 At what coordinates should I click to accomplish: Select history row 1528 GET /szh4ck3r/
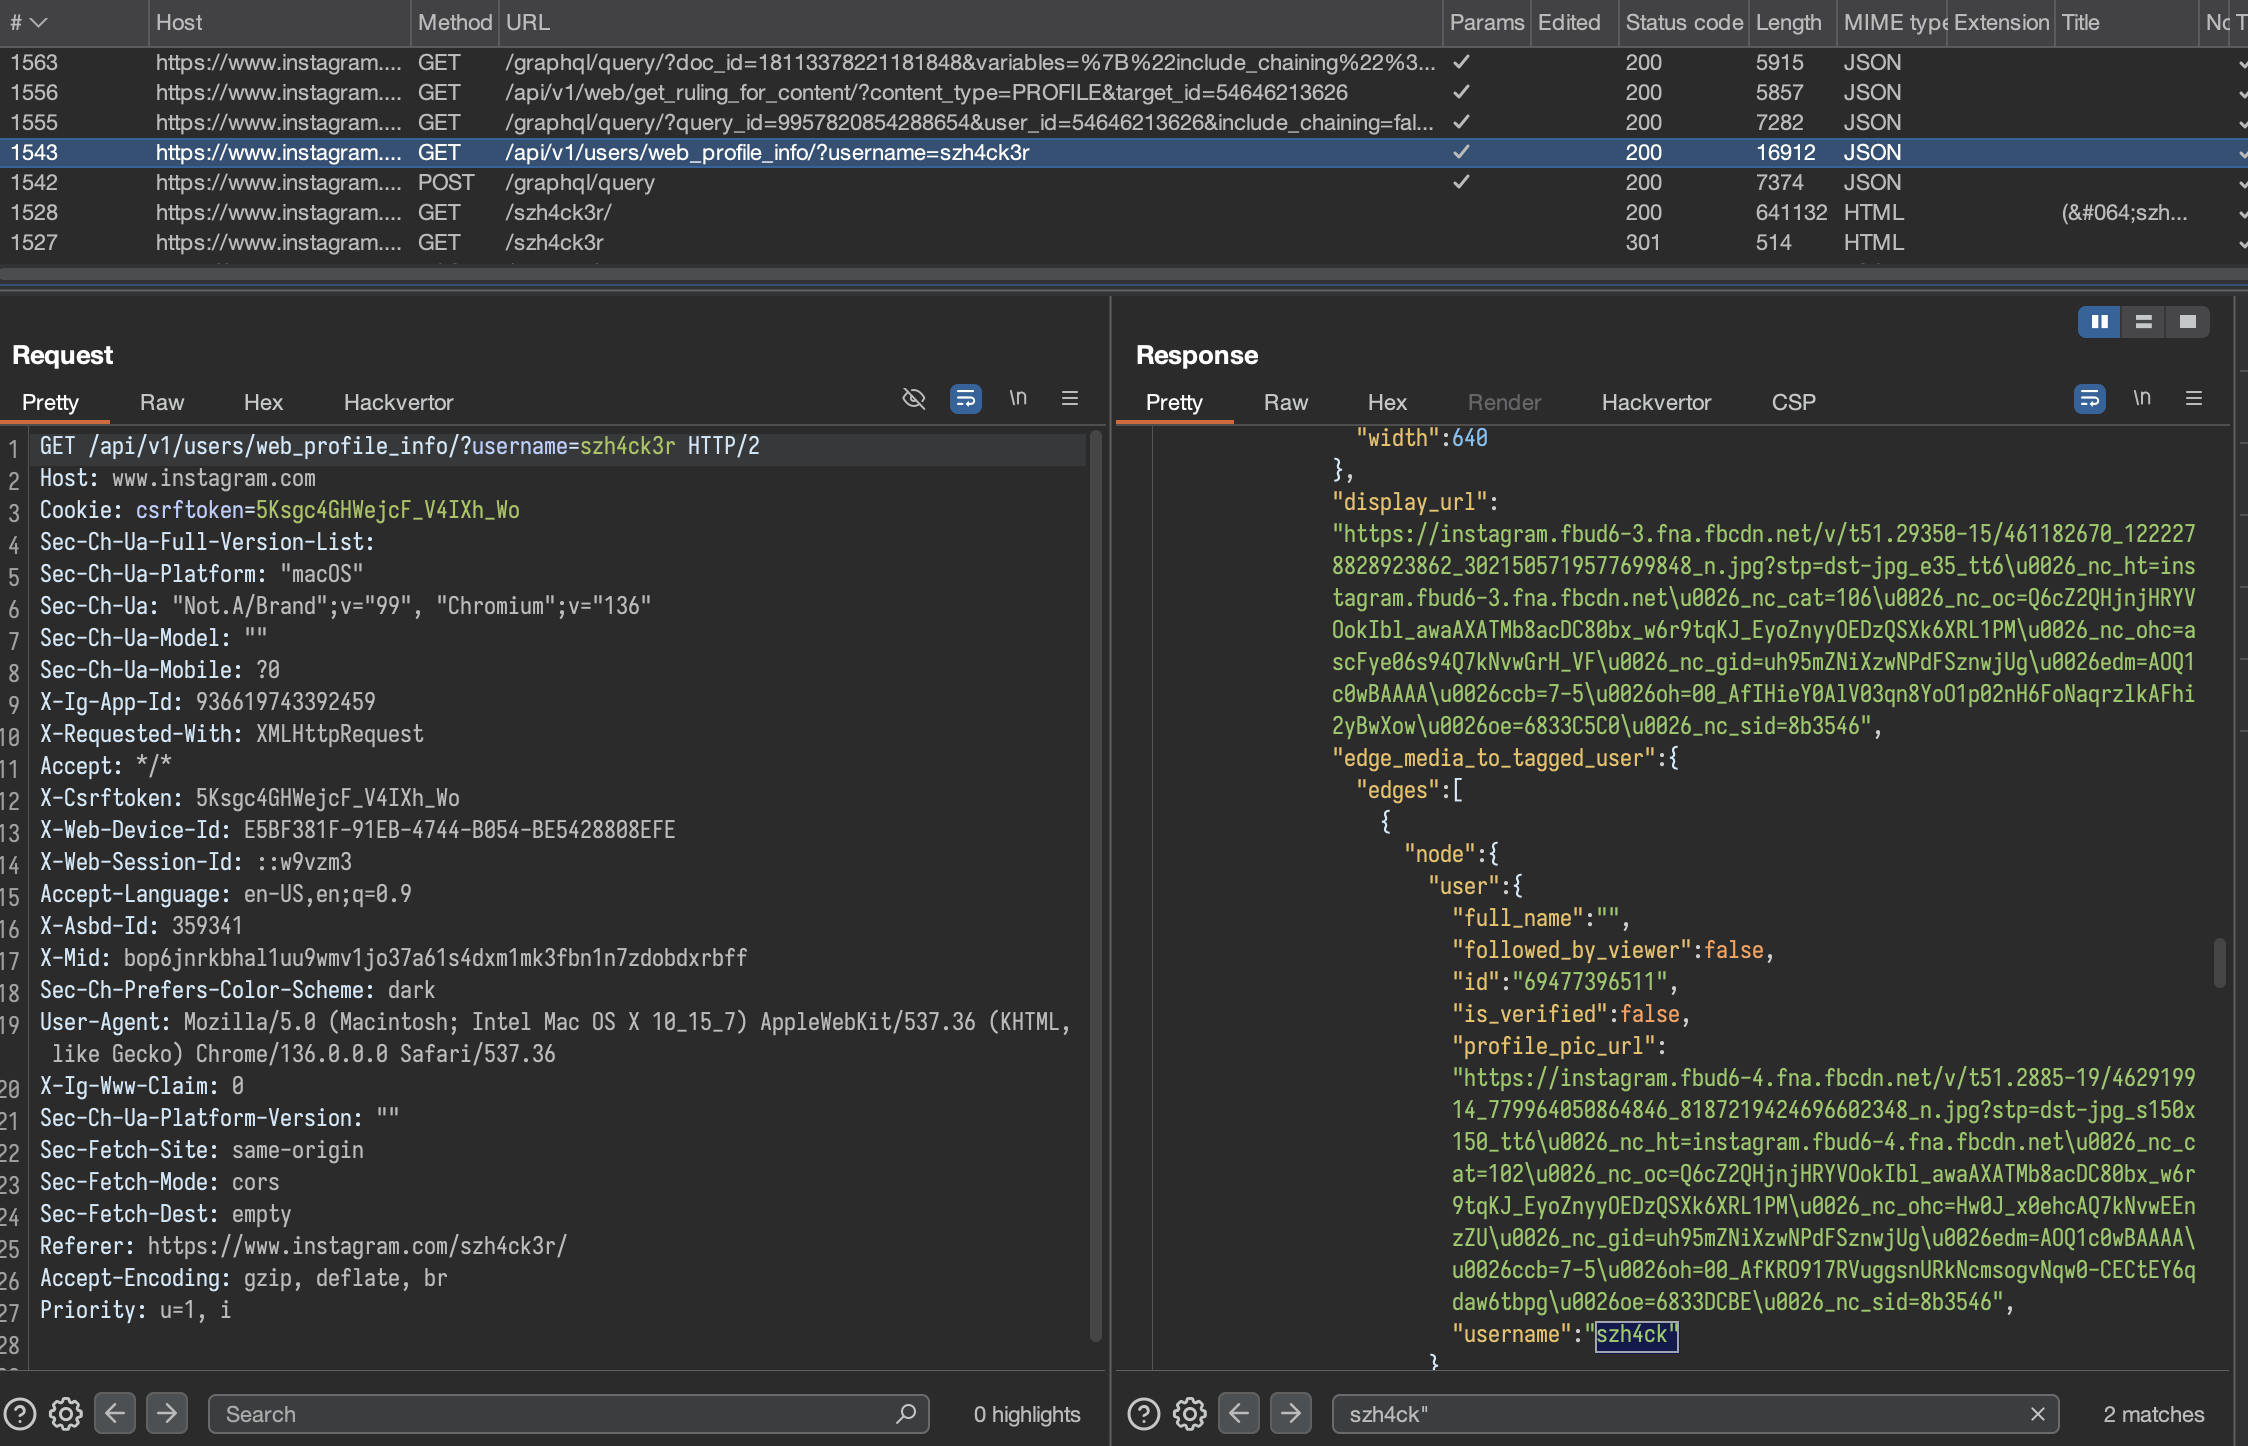[1124, 212]
